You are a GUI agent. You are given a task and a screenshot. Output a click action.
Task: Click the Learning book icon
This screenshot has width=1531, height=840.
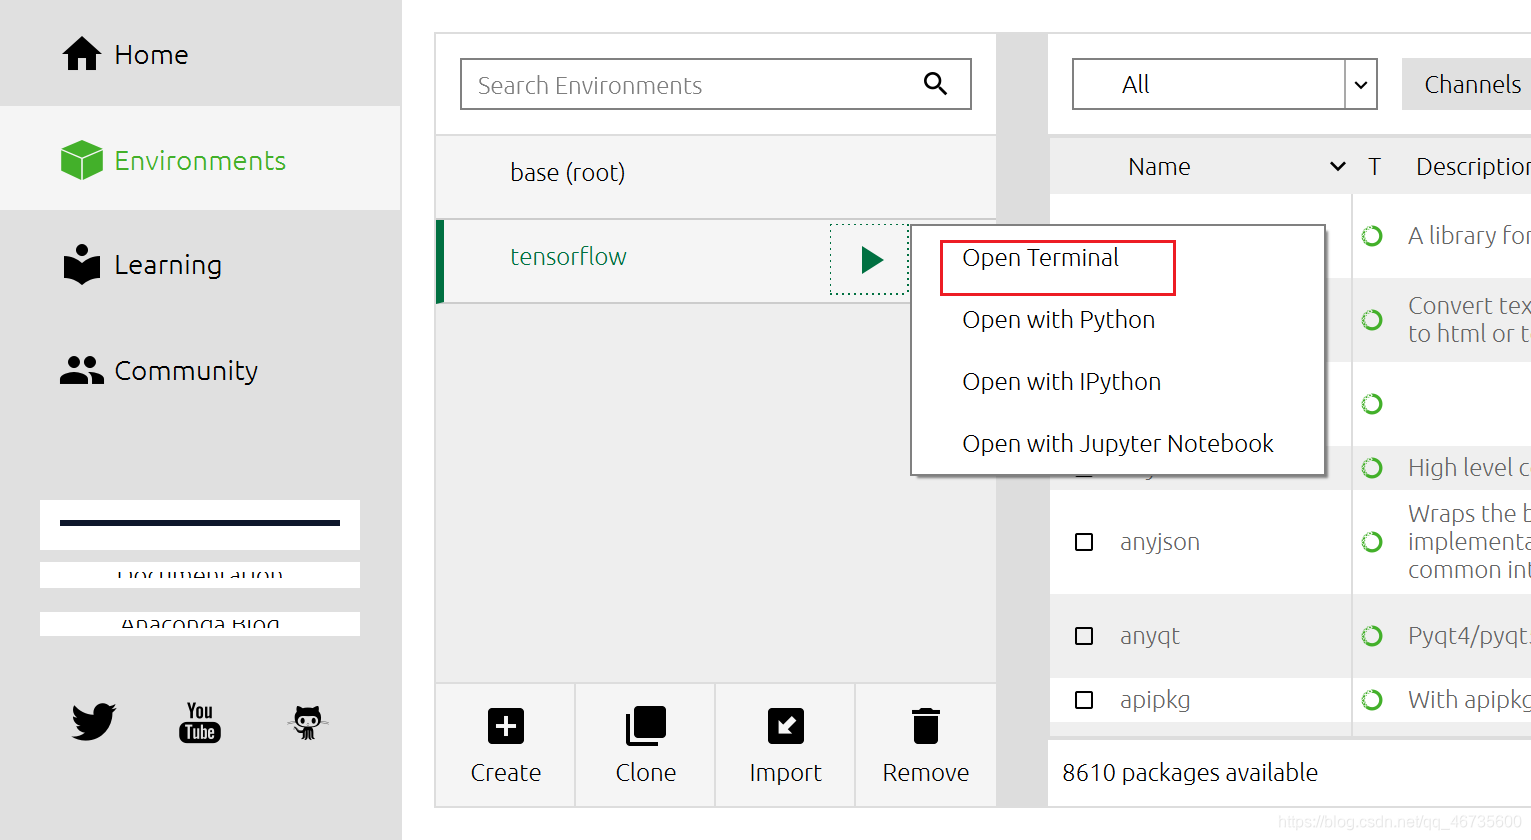coord(82,265)
